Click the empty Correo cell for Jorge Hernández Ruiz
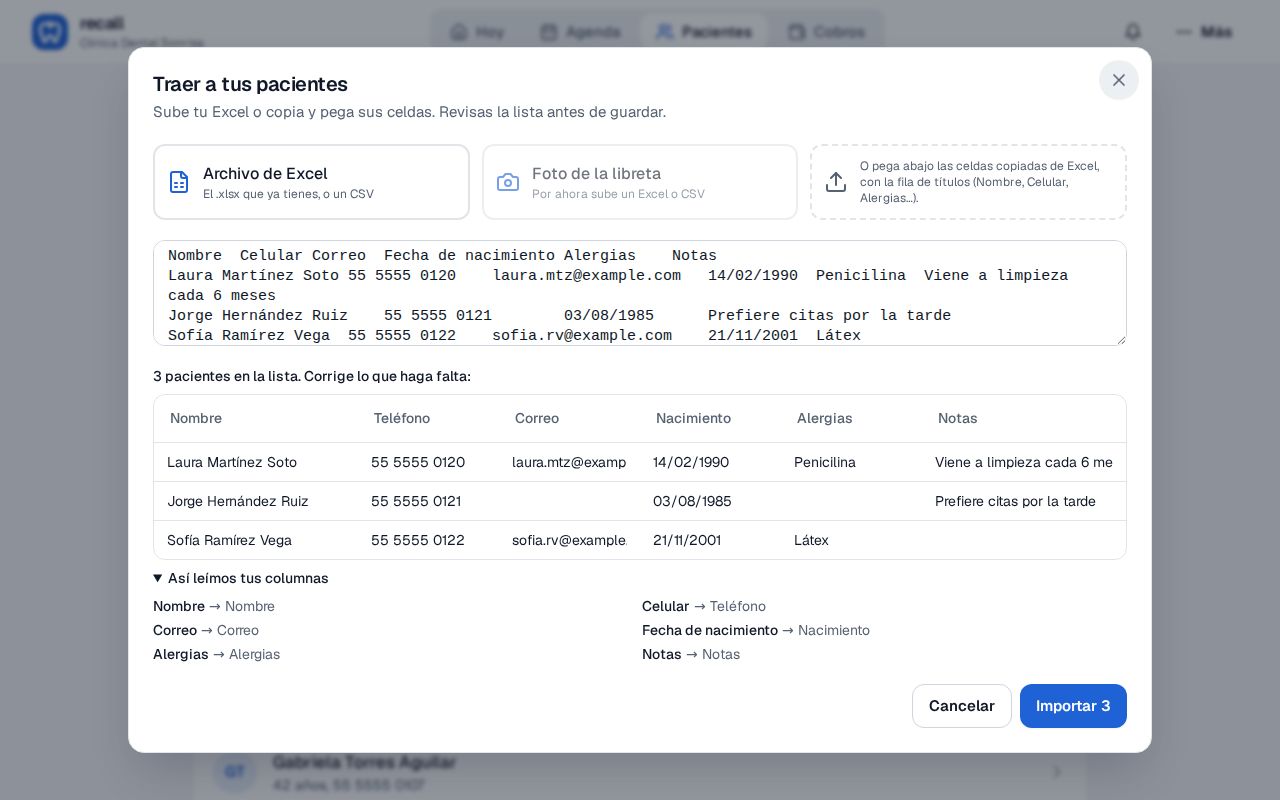This screenshot has height=800, width=1280. pos(569,501)
